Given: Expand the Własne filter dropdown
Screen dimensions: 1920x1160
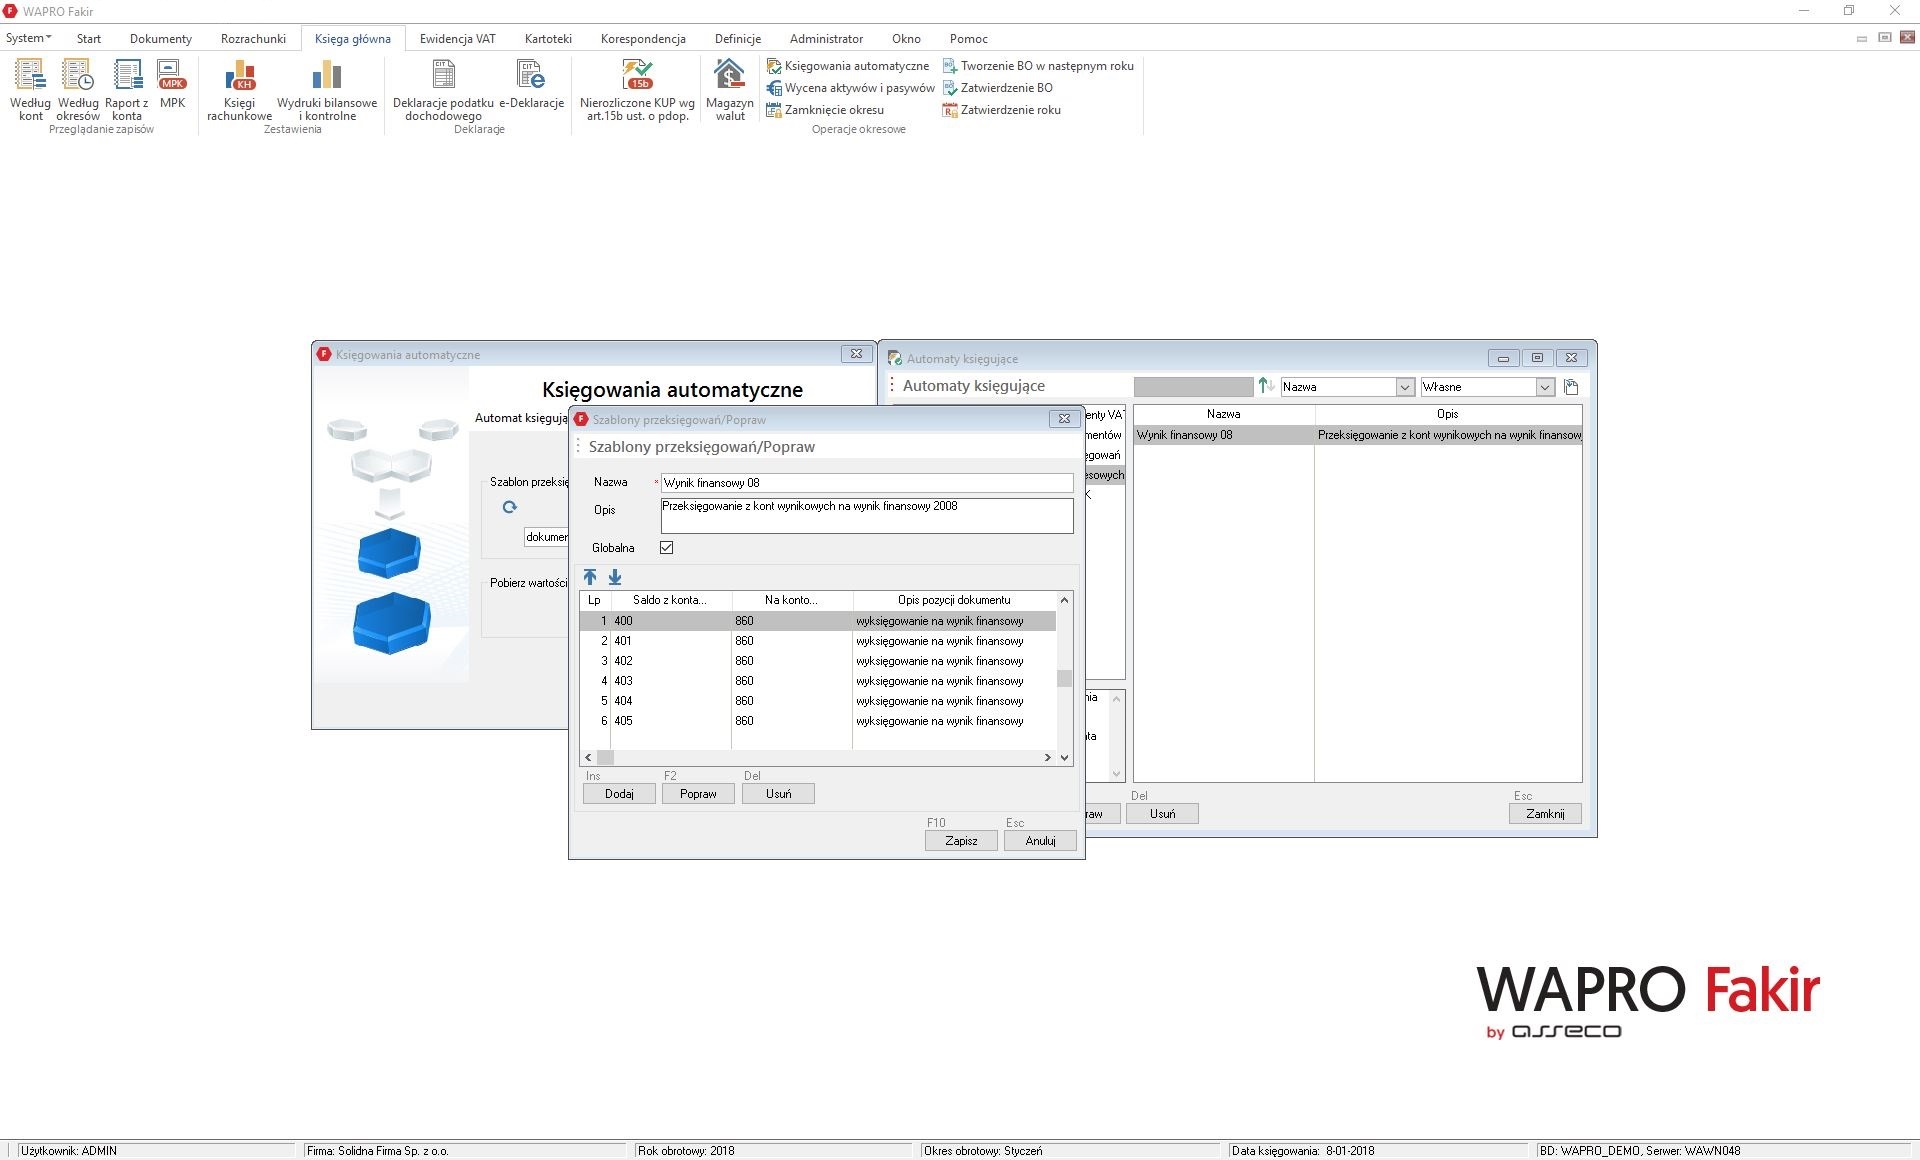Looking at the screenshot, I should point(1545,387).
